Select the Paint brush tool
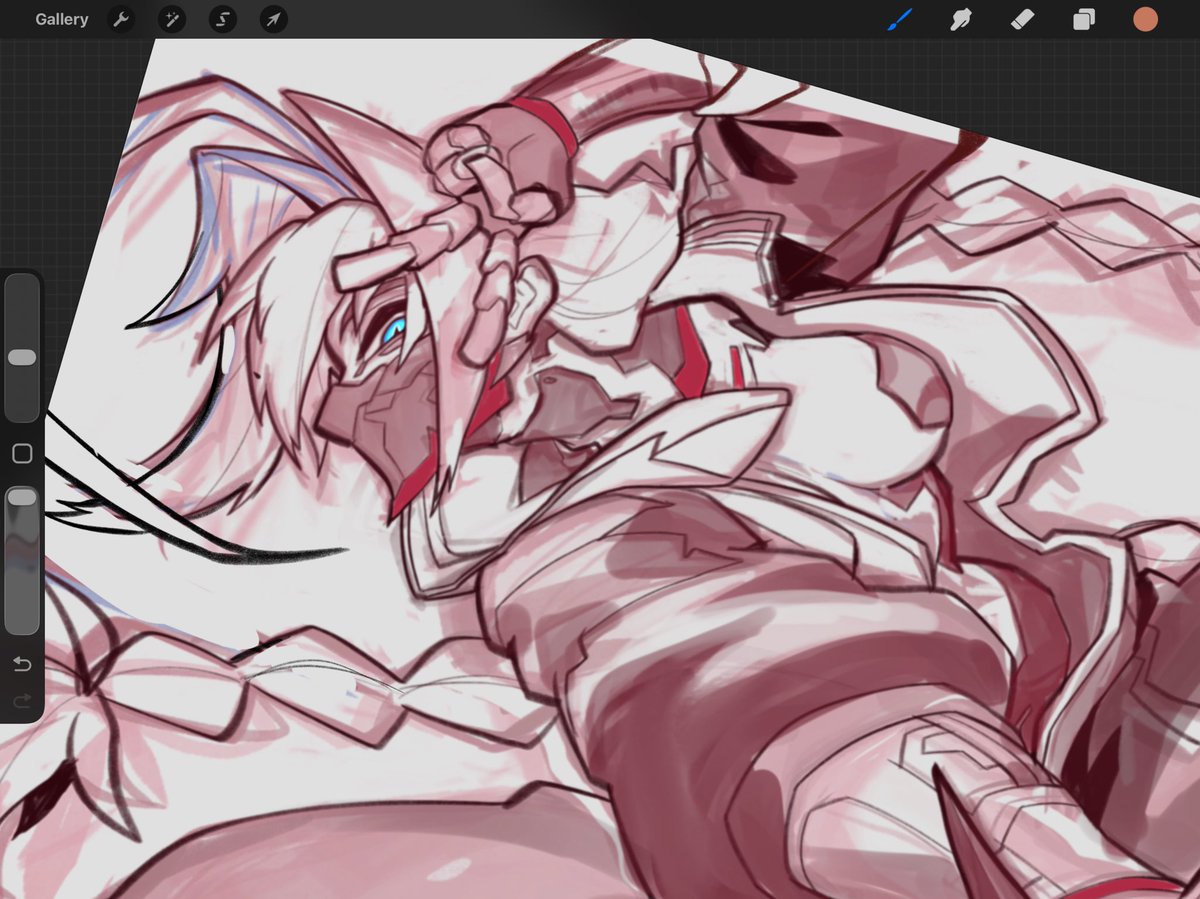 [900, 19]
